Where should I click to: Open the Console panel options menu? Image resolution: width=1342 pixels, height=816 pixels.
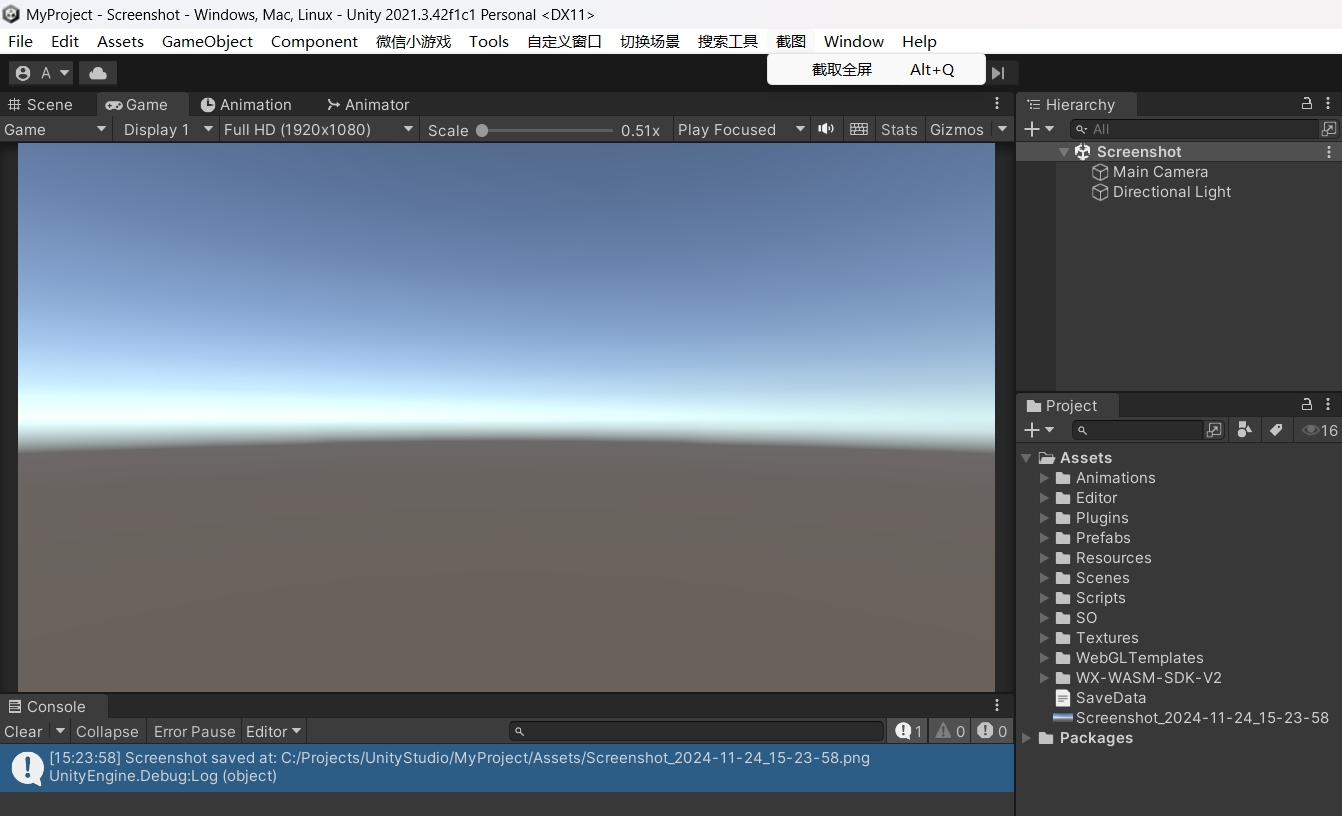996,705
